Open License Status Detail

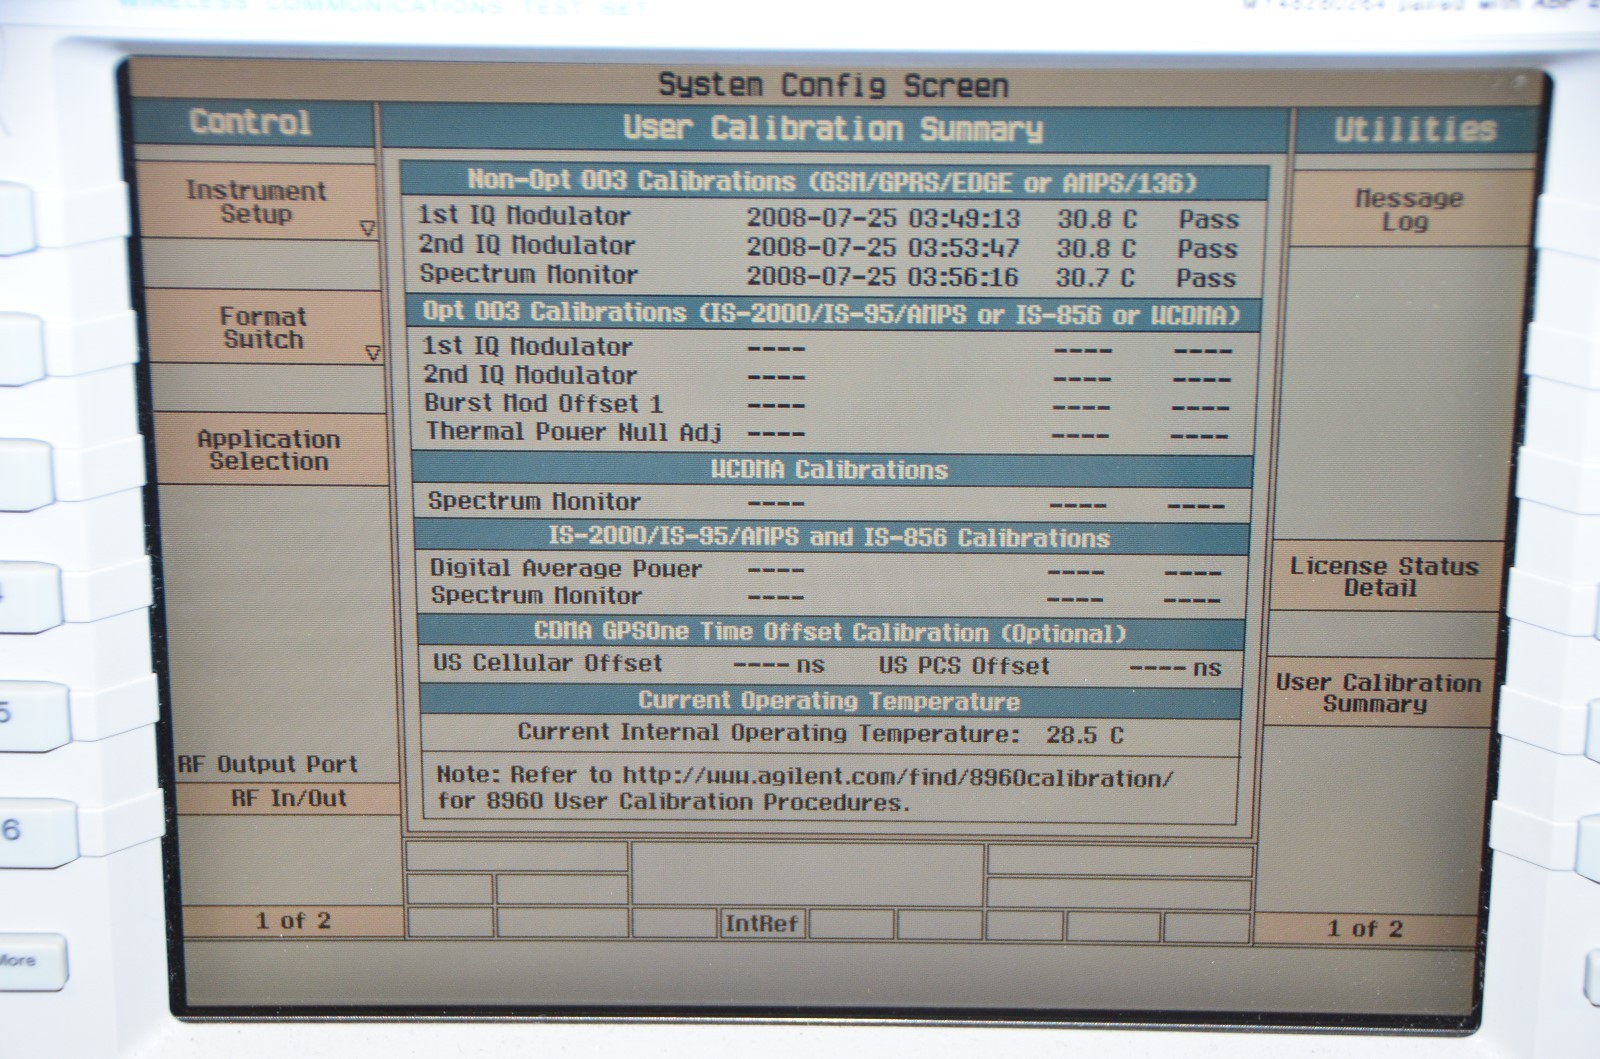click(1382, 576)
